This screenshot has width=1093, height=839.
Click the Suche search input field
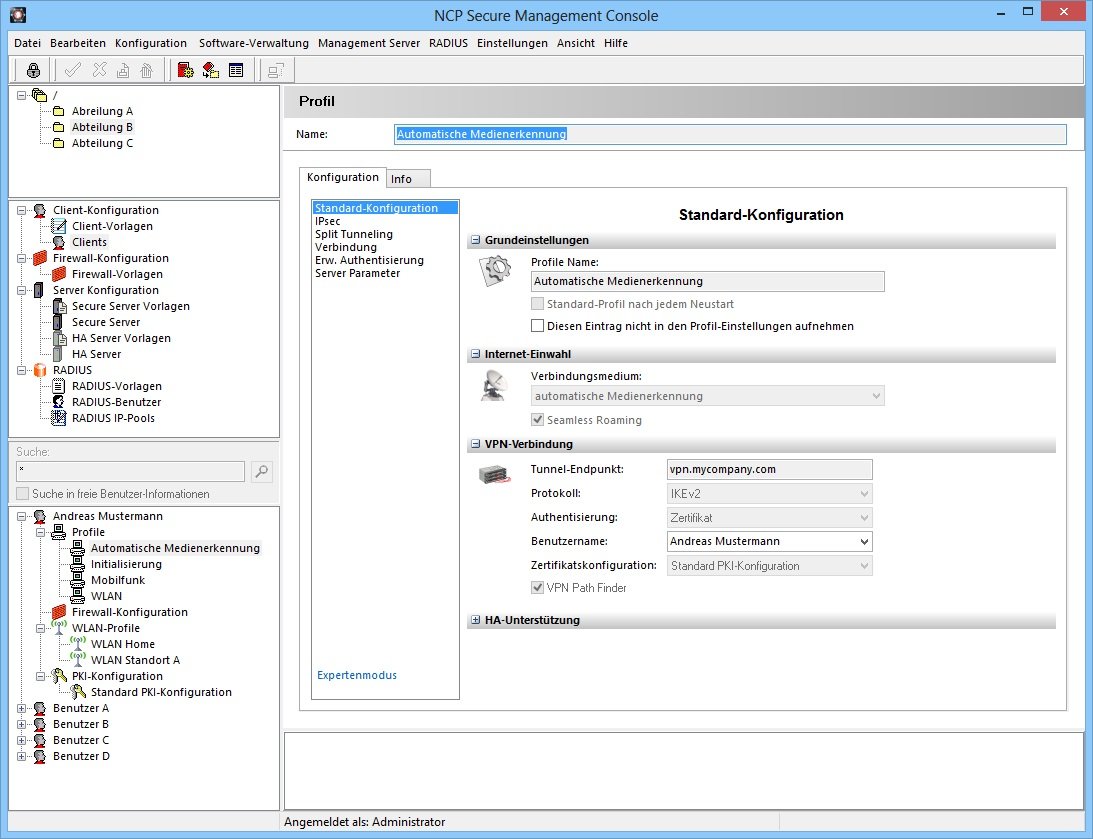click(130, 471)
